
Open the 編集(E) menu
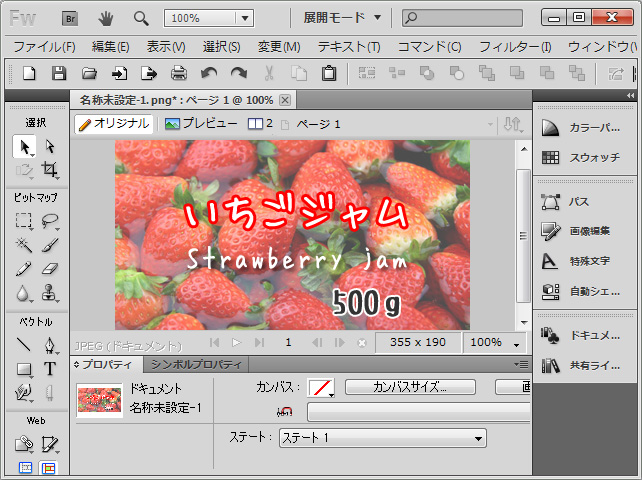coord(111,47)
